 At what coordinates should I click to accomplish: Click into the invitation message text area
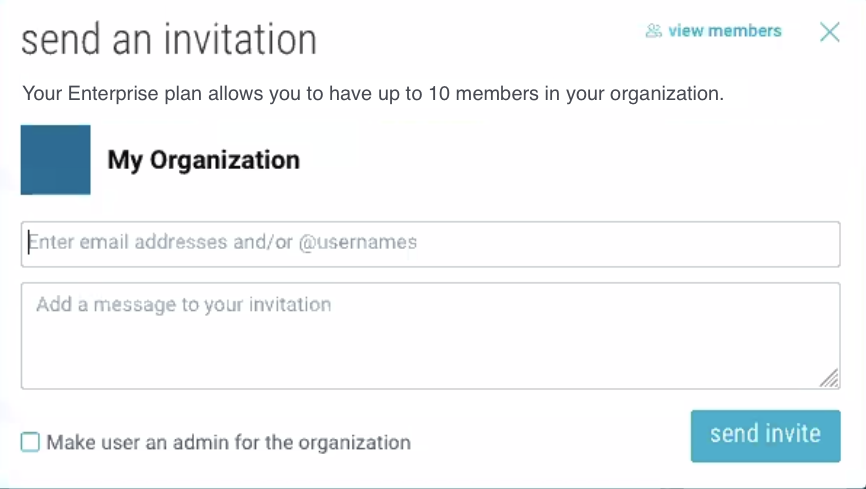point(431,336)
